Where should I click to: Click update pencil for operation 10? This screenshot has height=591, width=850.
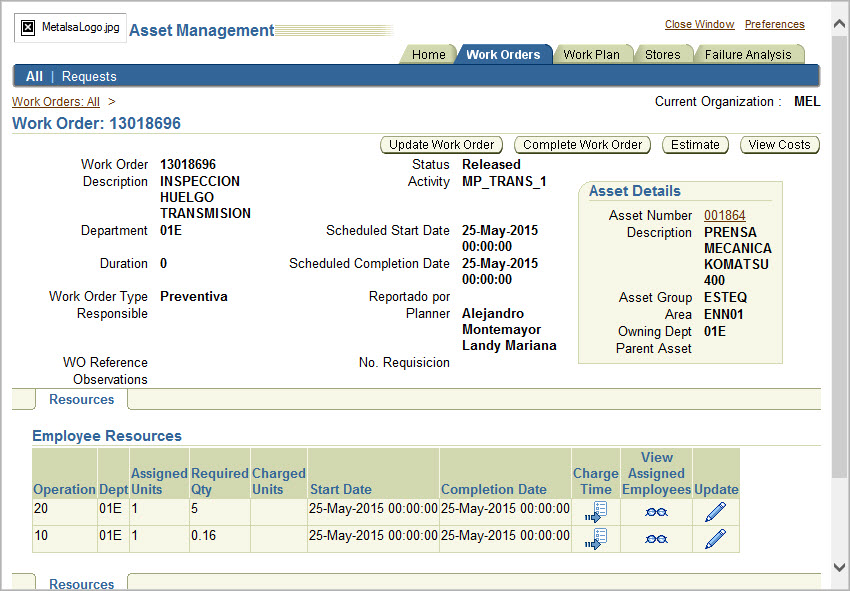[715, 539]
